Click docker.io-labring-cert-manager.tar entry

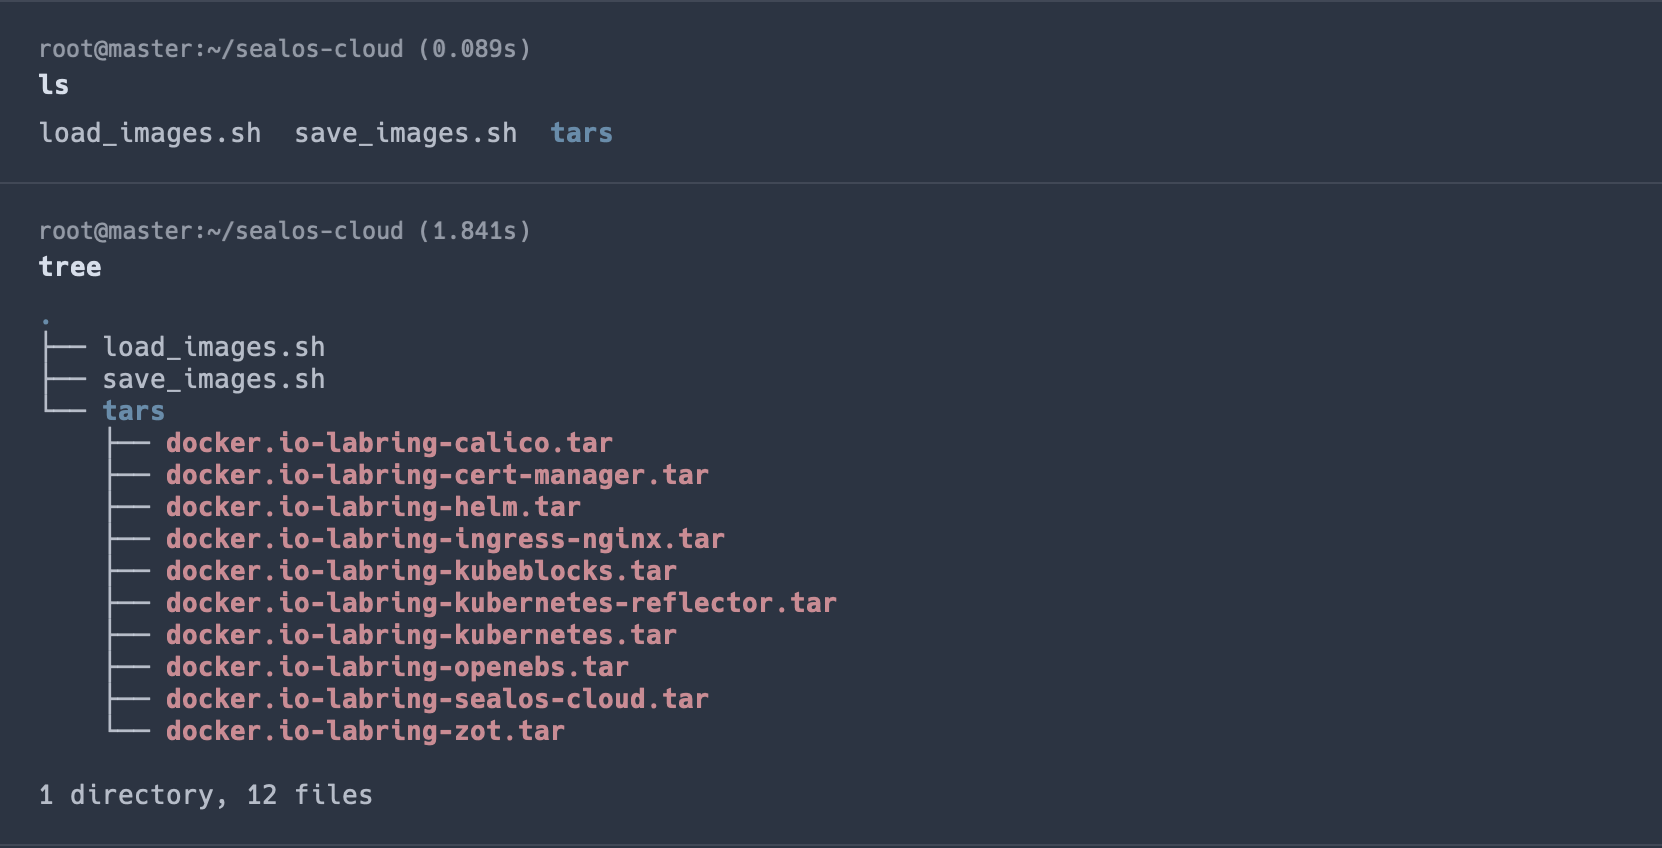click(437, 475)
